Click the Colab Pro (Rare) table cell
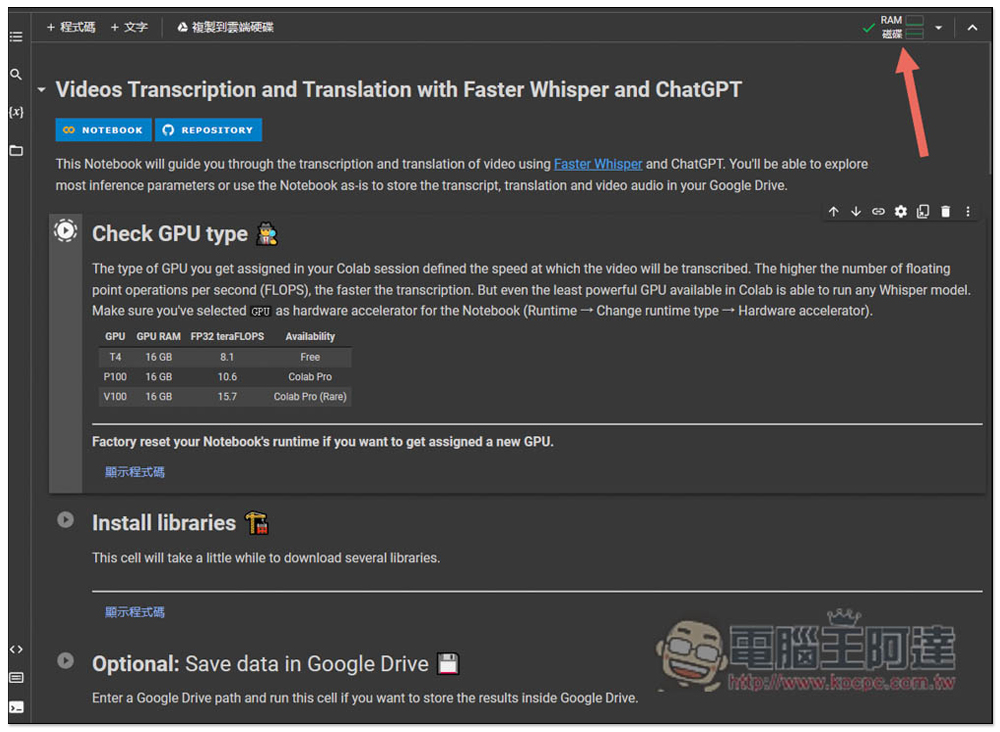The height and width of the screenshot is (732, 1000). pos(310,397)
